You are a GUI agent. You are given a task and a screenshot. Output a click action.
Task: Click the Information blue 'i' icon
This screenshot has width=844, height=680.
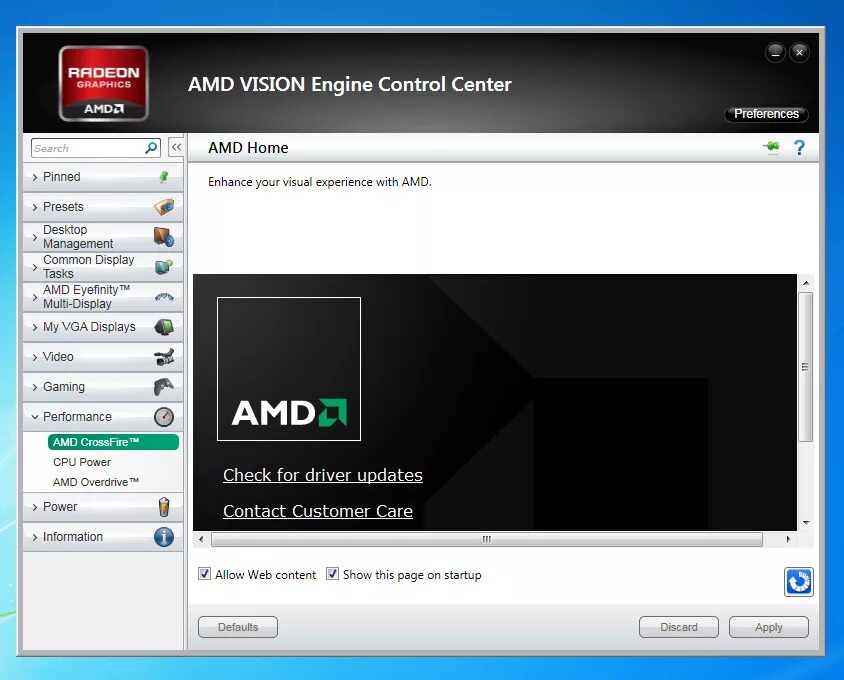tap(164, 537)
